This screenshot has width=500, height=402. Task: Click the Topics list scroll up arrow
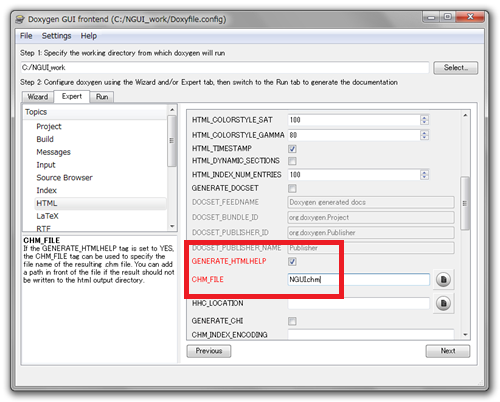click(172, 110)
